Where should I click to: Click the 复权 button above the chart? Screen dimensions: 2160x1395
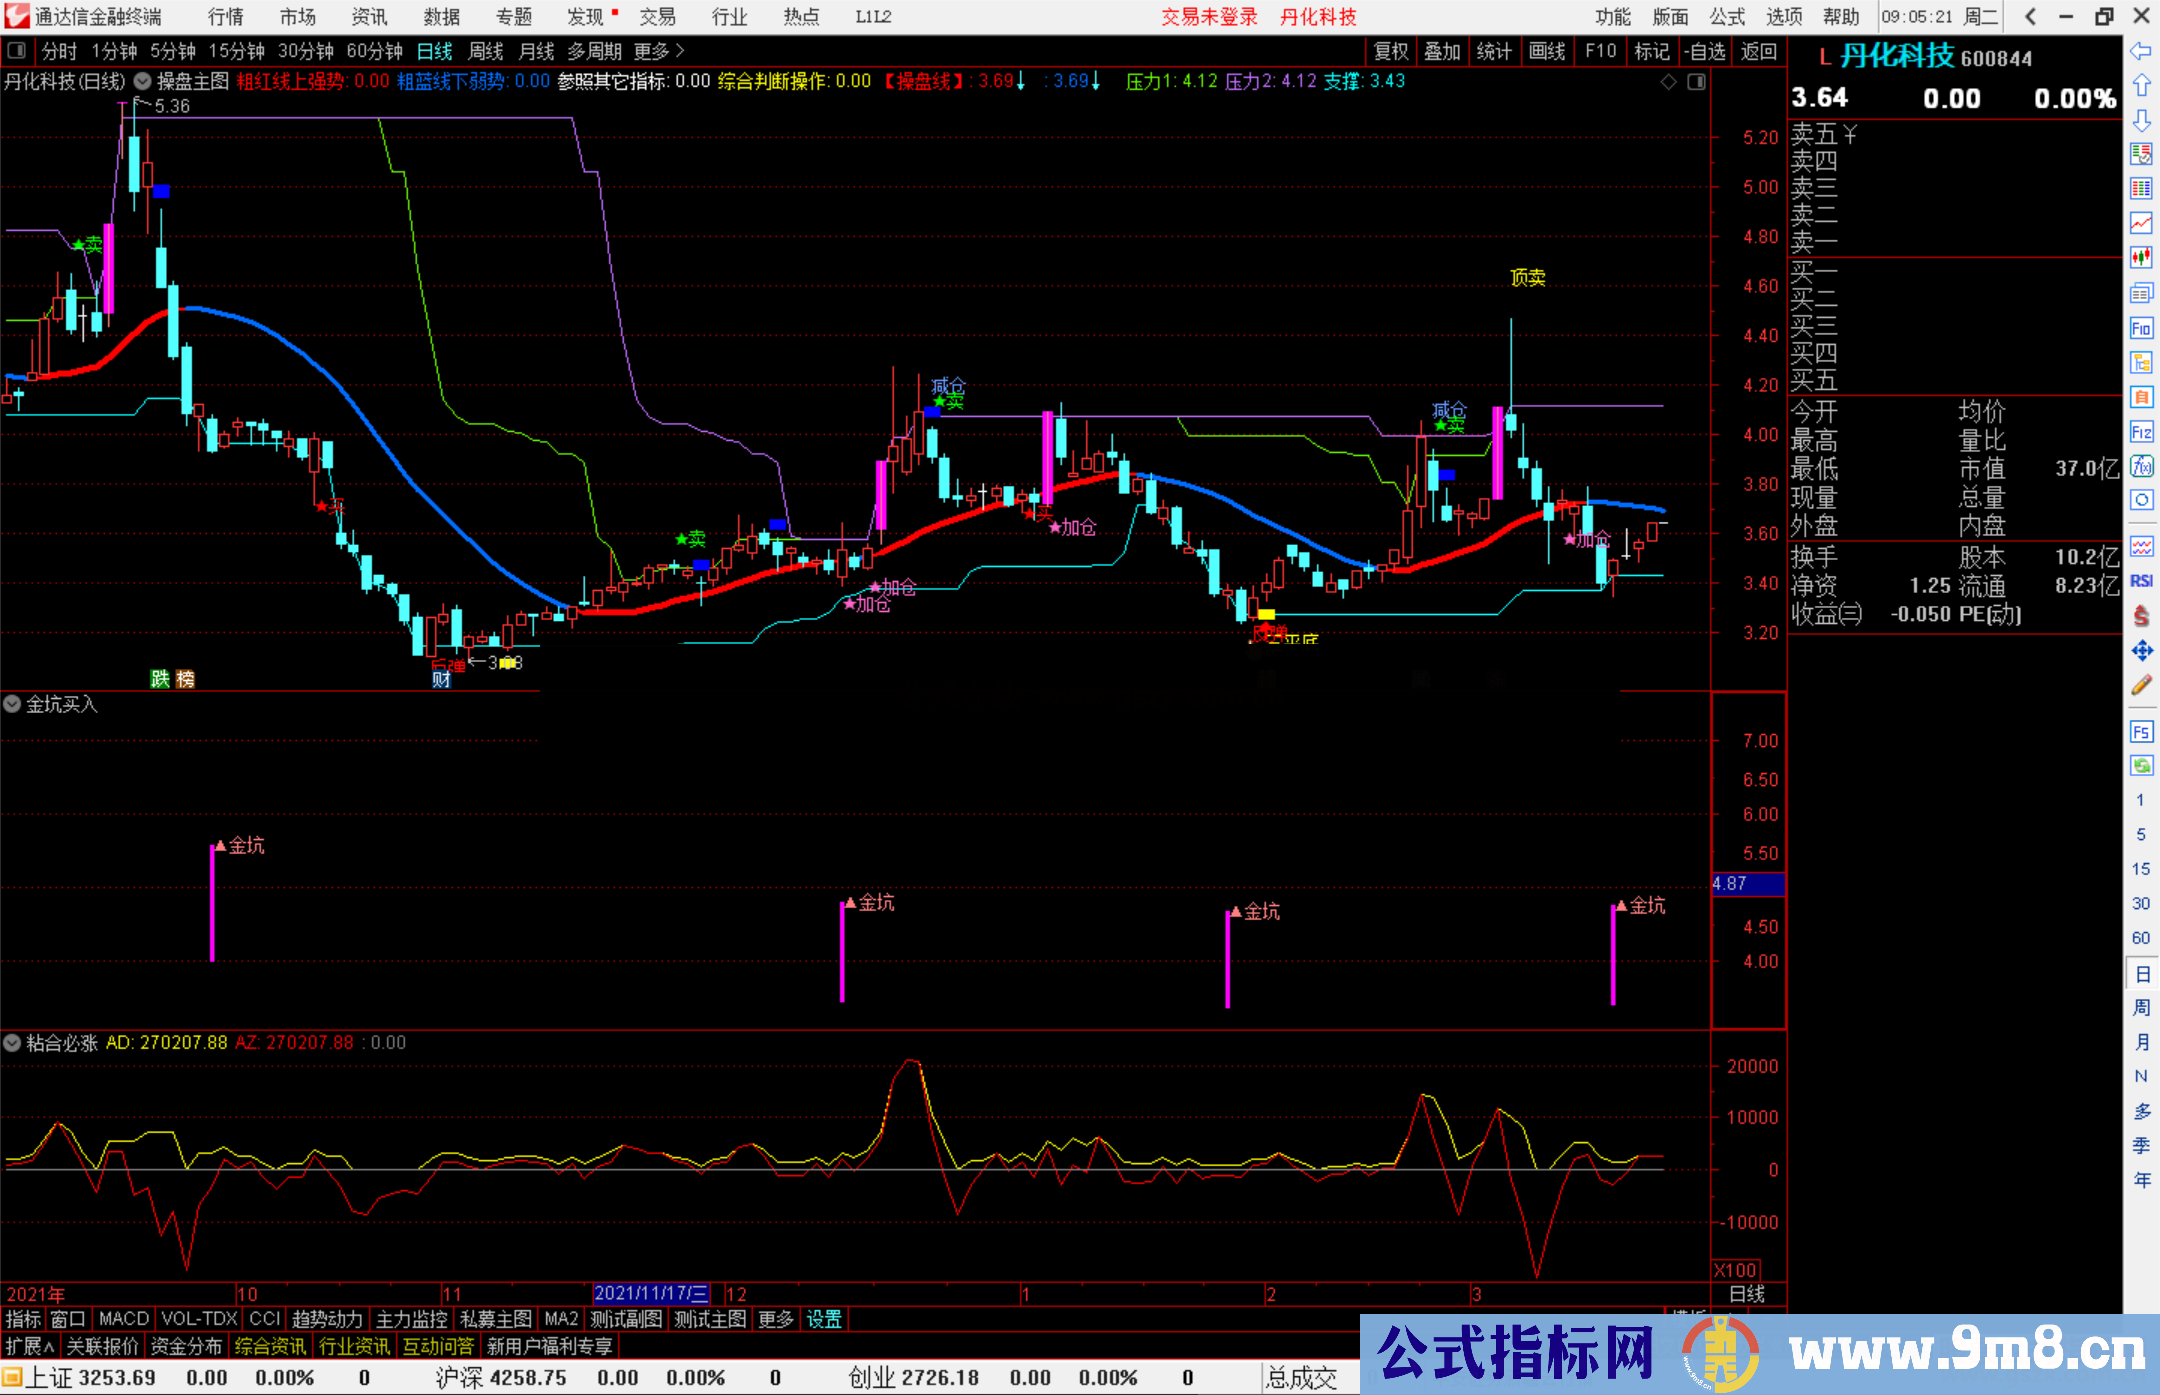click(1391, 51)
